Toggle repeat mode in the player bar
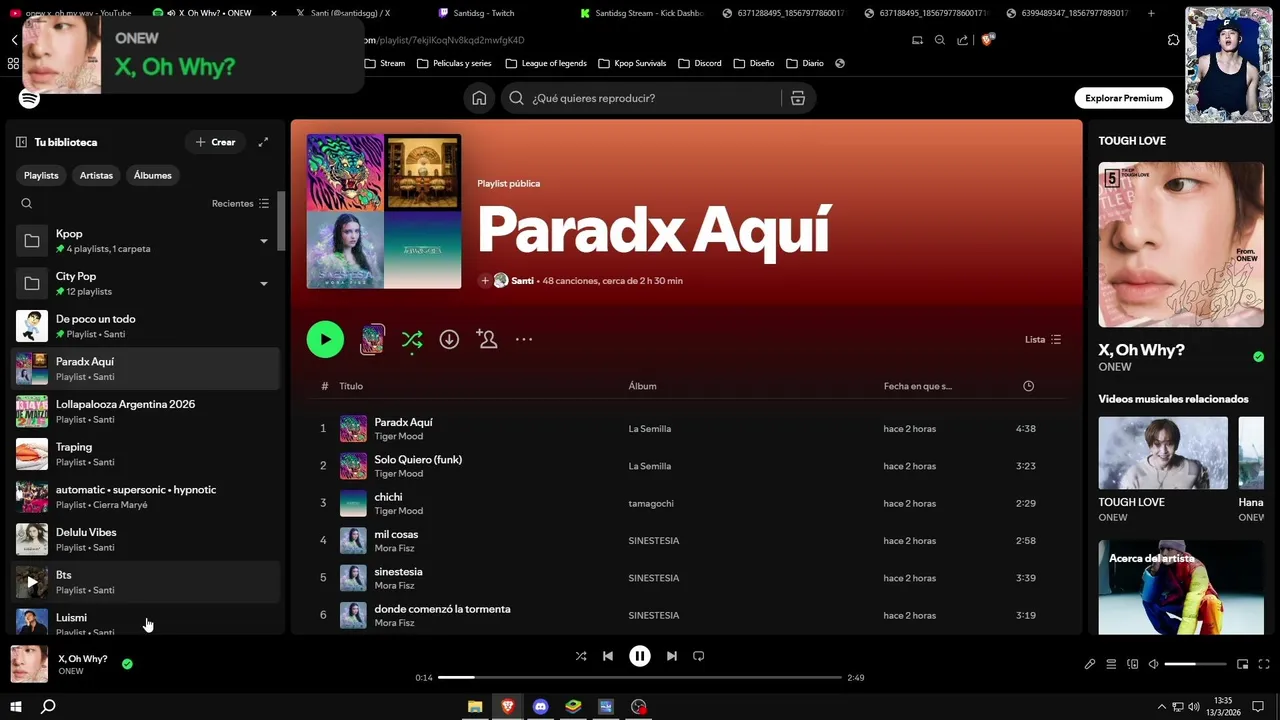Viewport: 1280px width, 720px height. pos(699,656)
